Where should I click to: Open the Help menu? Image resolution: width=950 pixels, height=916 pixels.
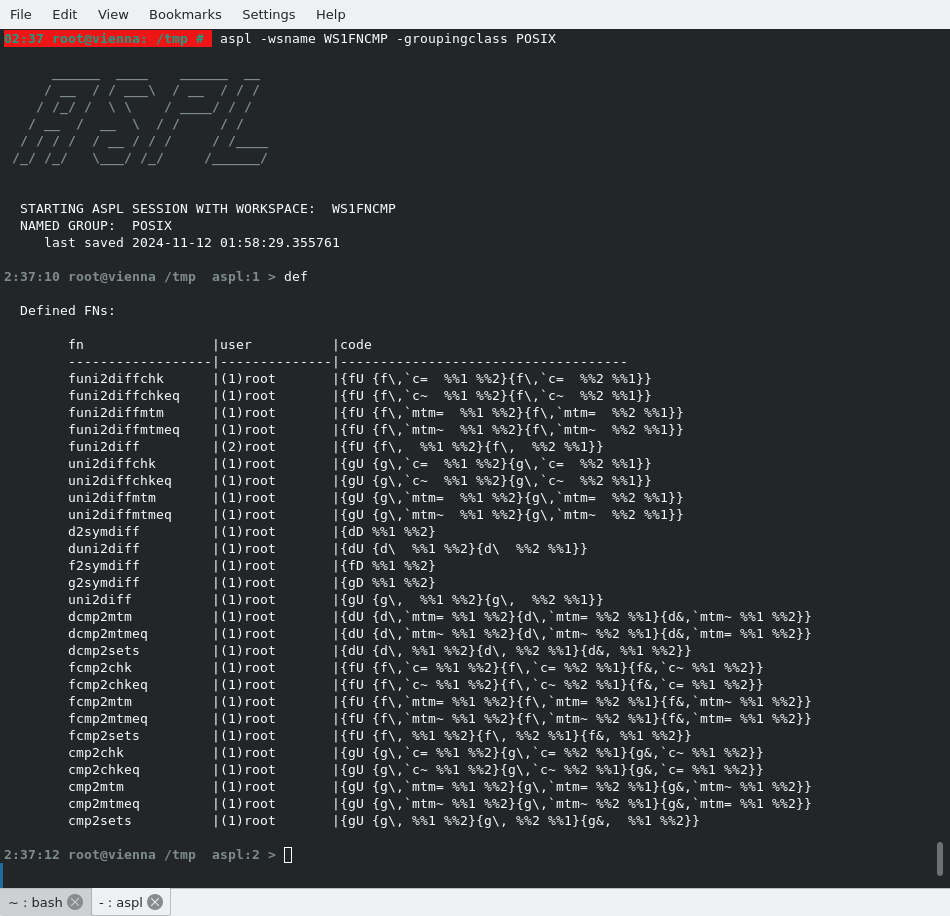[330, 14]
